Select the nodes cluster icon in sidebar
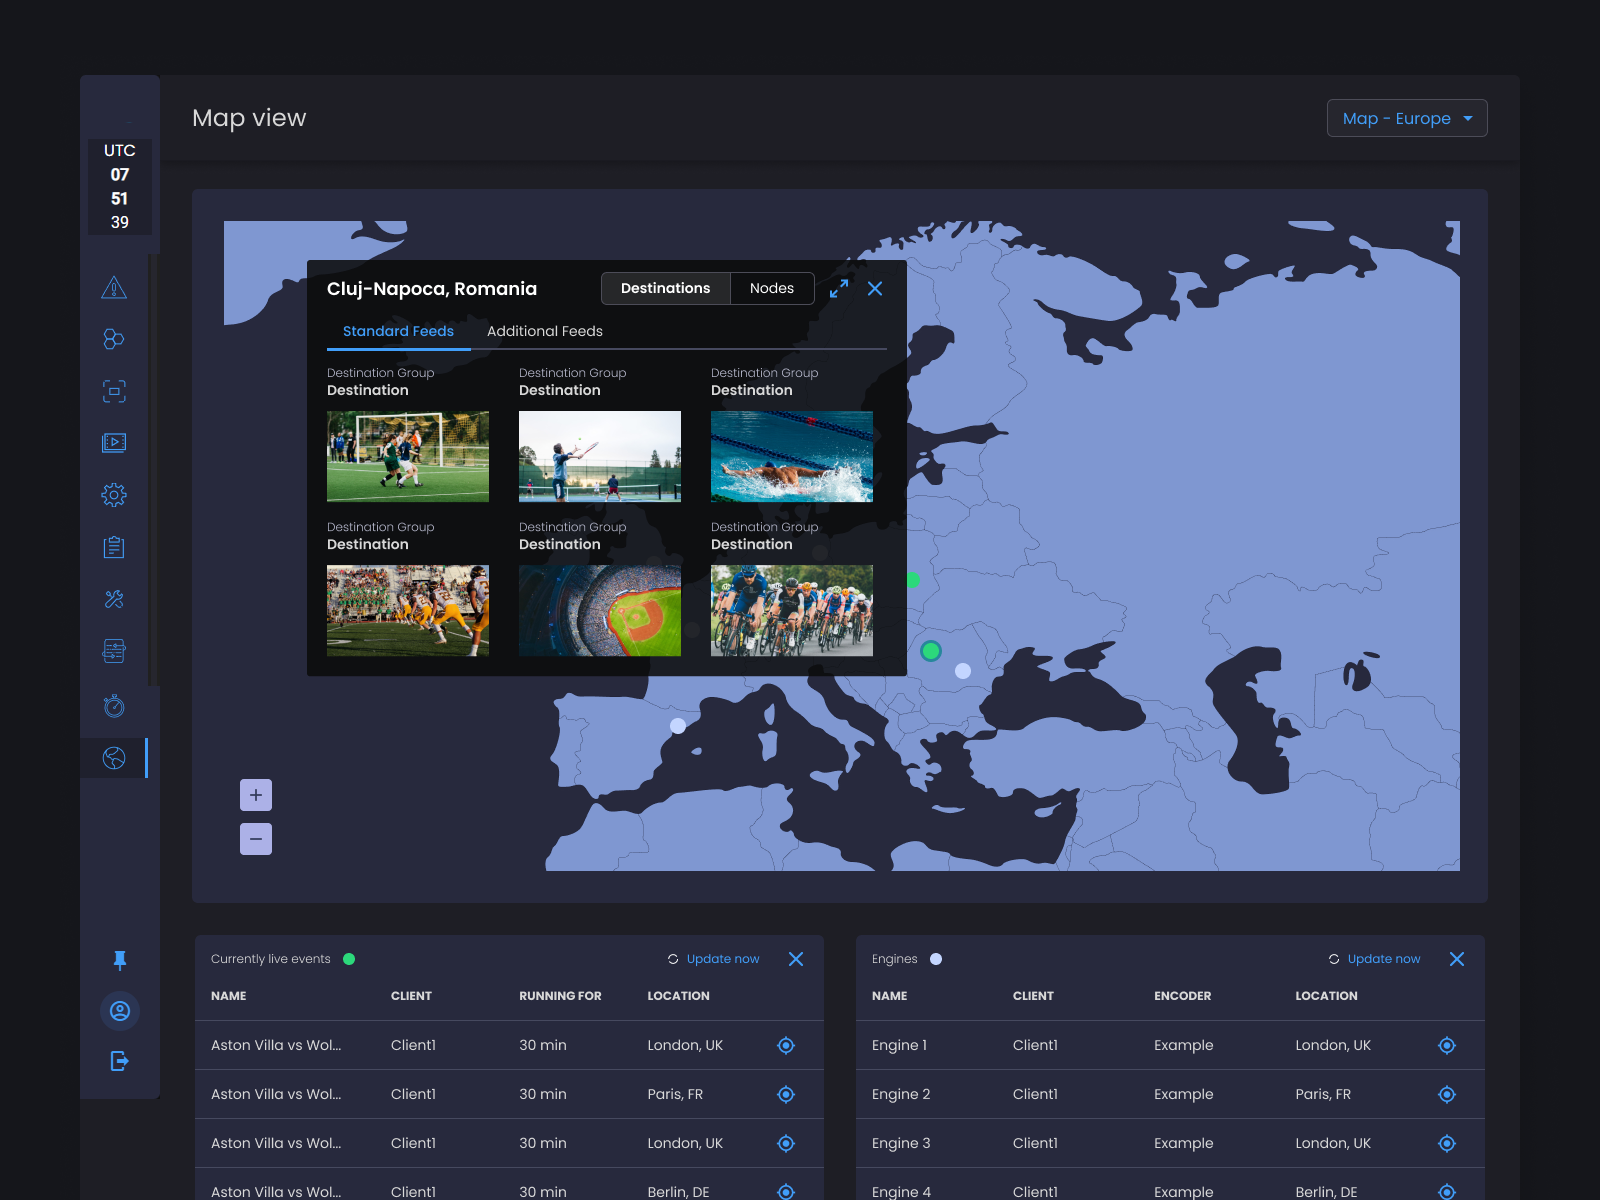 [114, 339]
